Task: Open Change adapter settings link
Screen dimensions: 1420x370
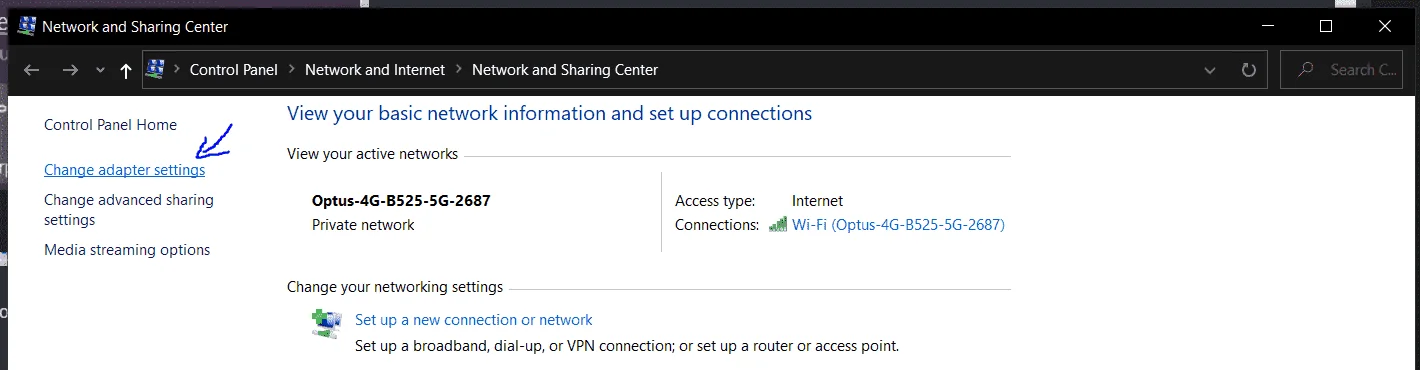Action: (x=125, y=171)
